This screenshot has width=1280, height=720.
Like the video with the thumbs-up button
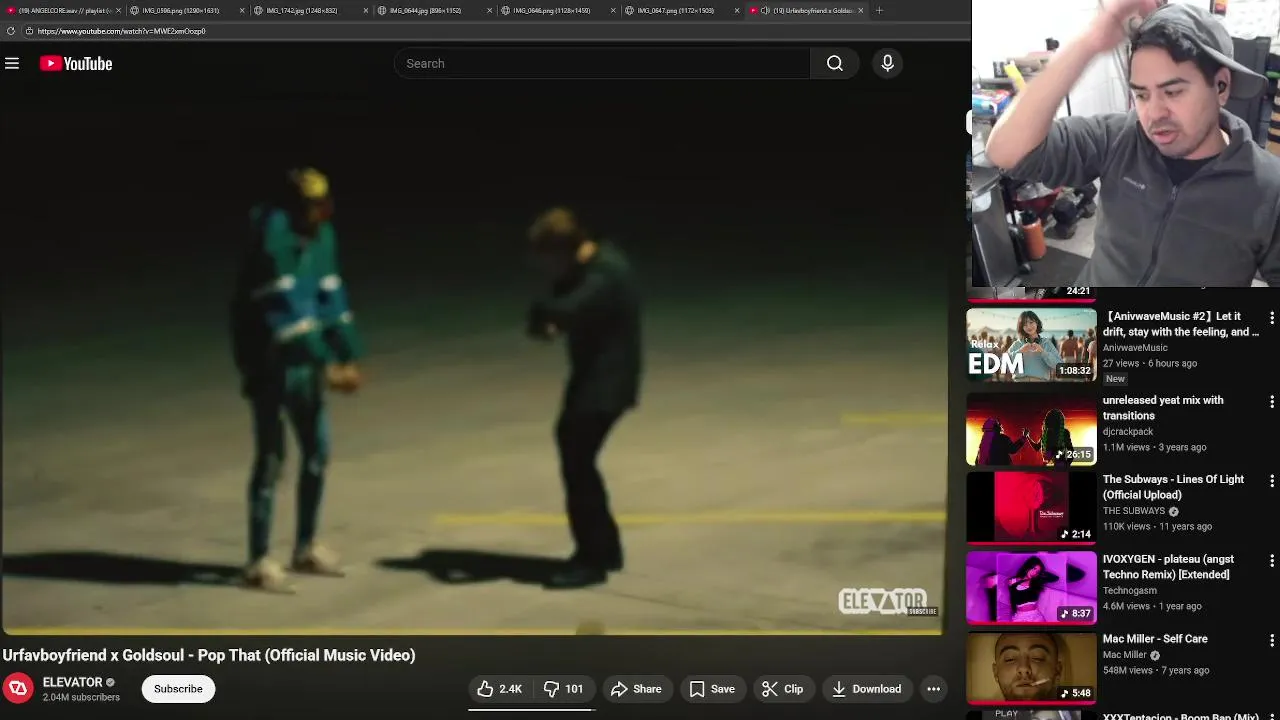tap(500, 689)
